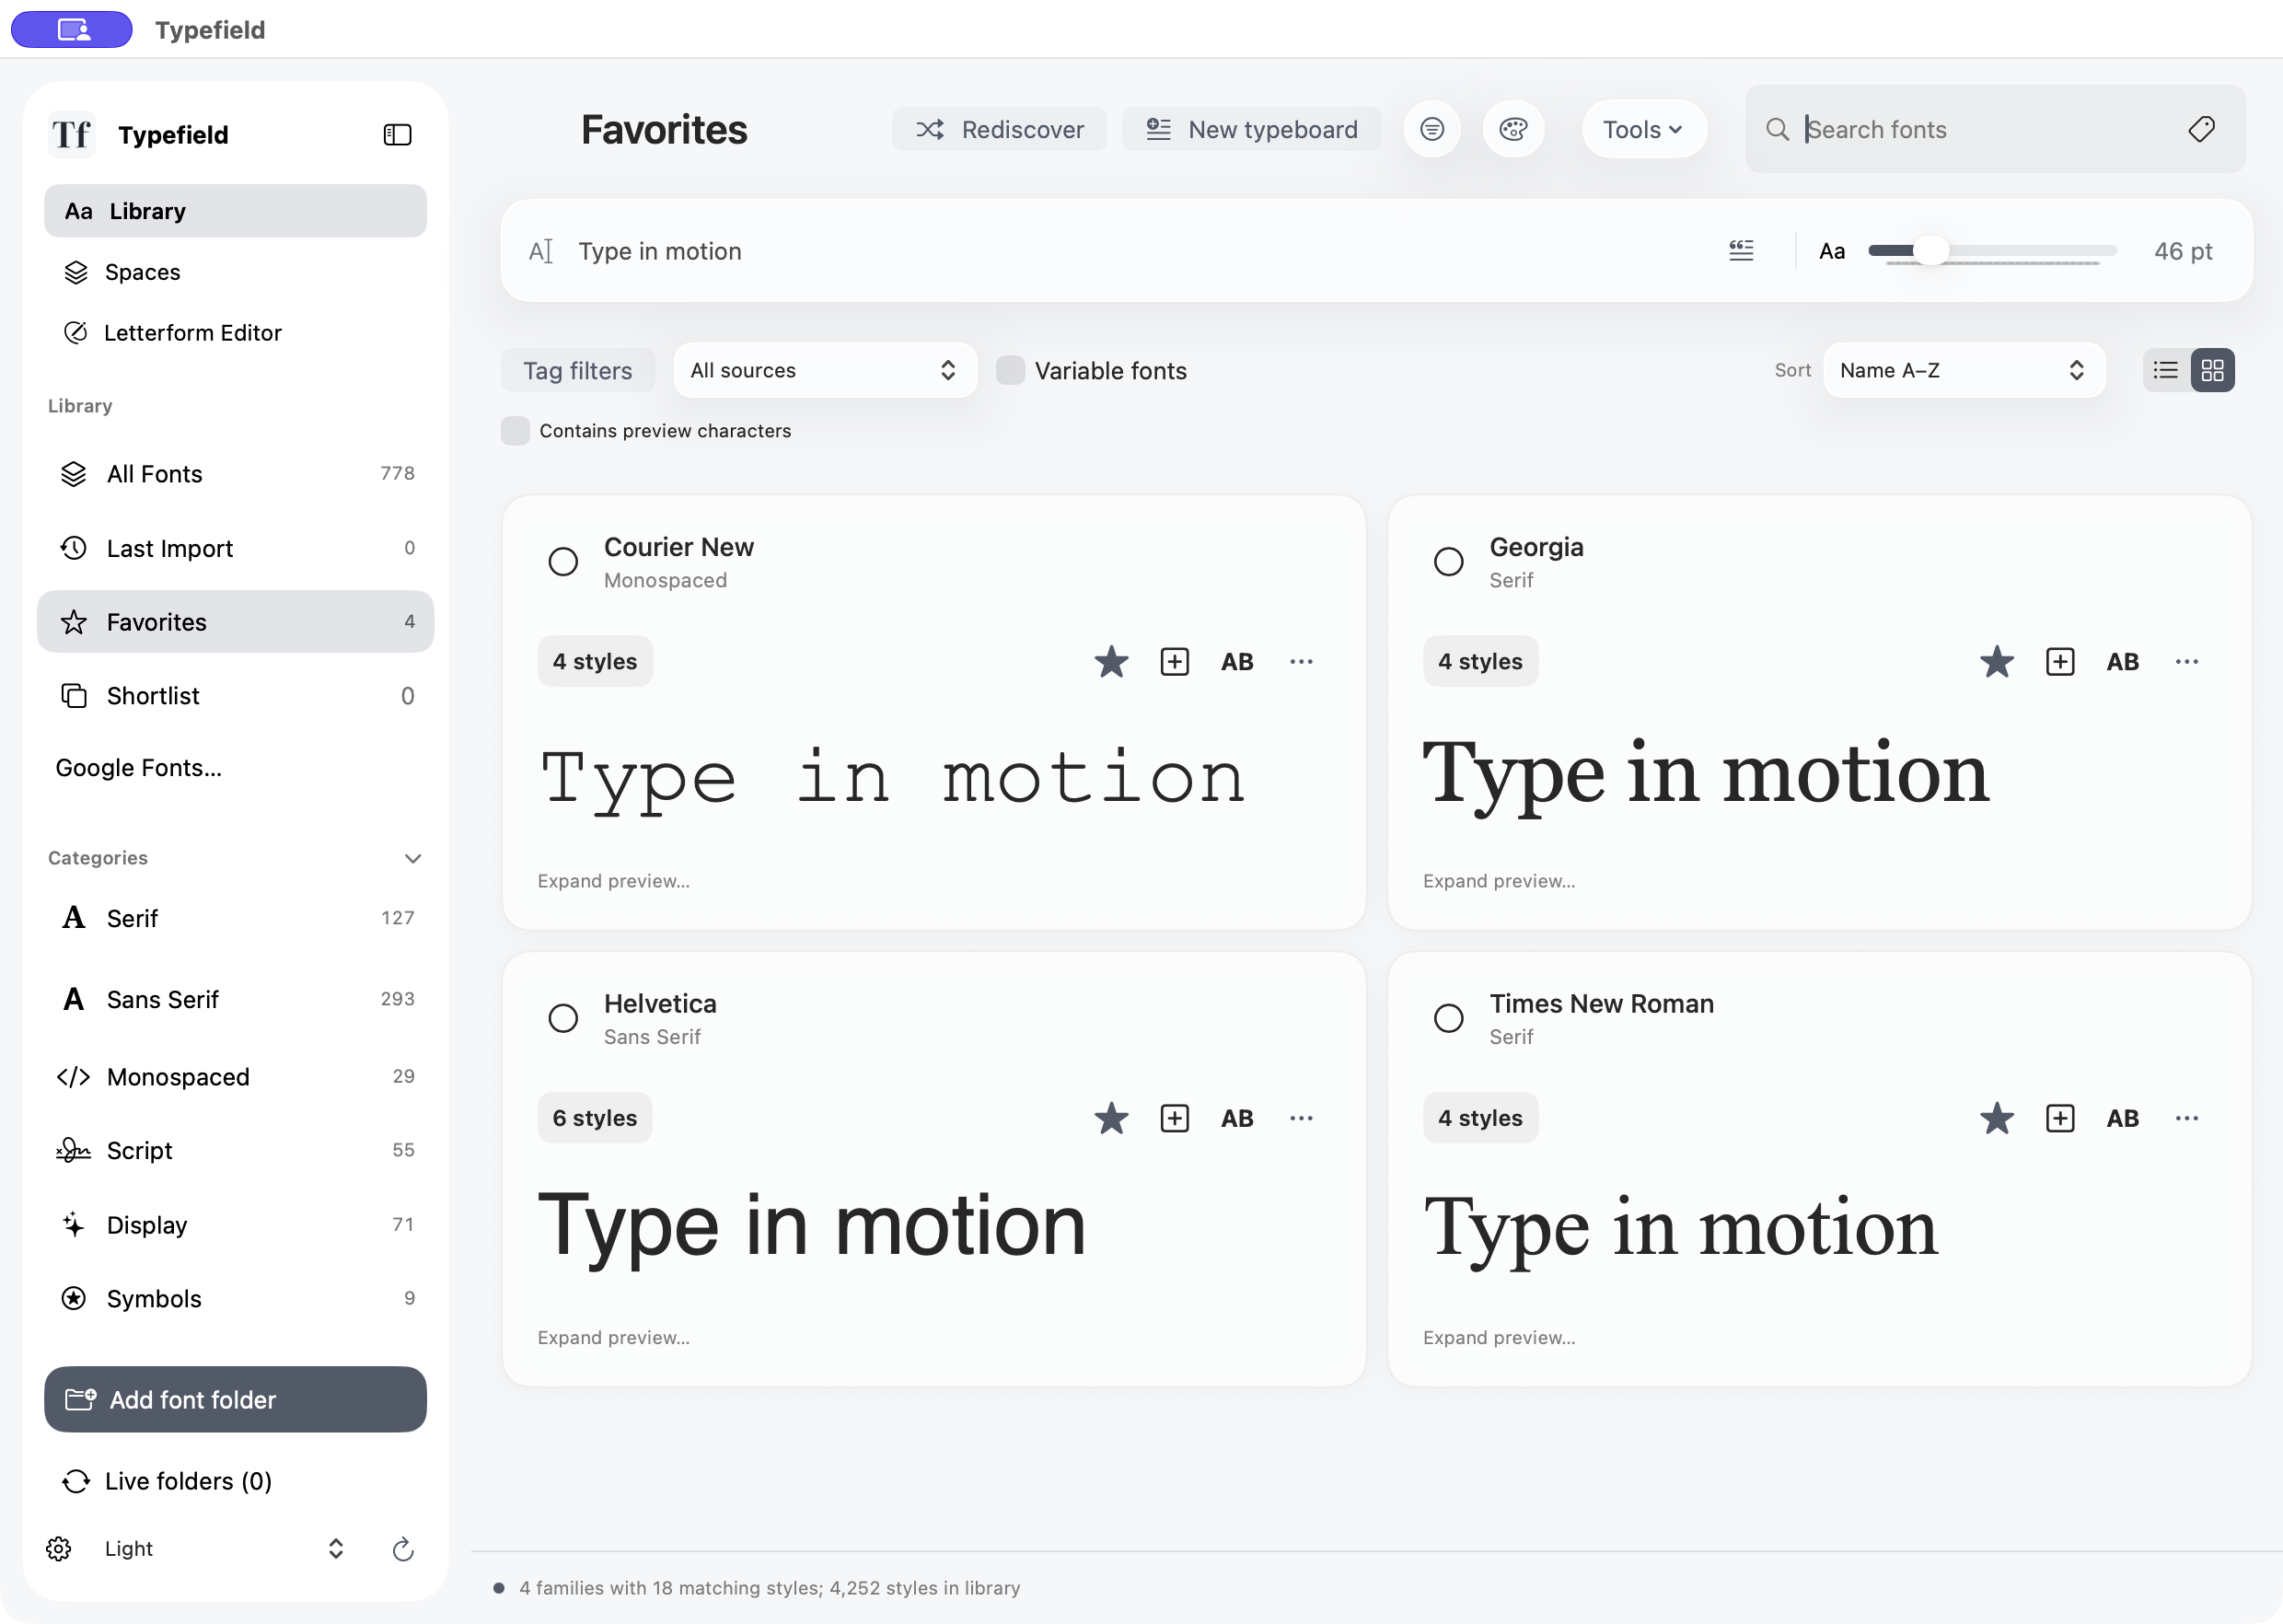This screenshot has width=2283, height=1624.
Task: Check Contains preview characters
Action: tap(515, 431)
